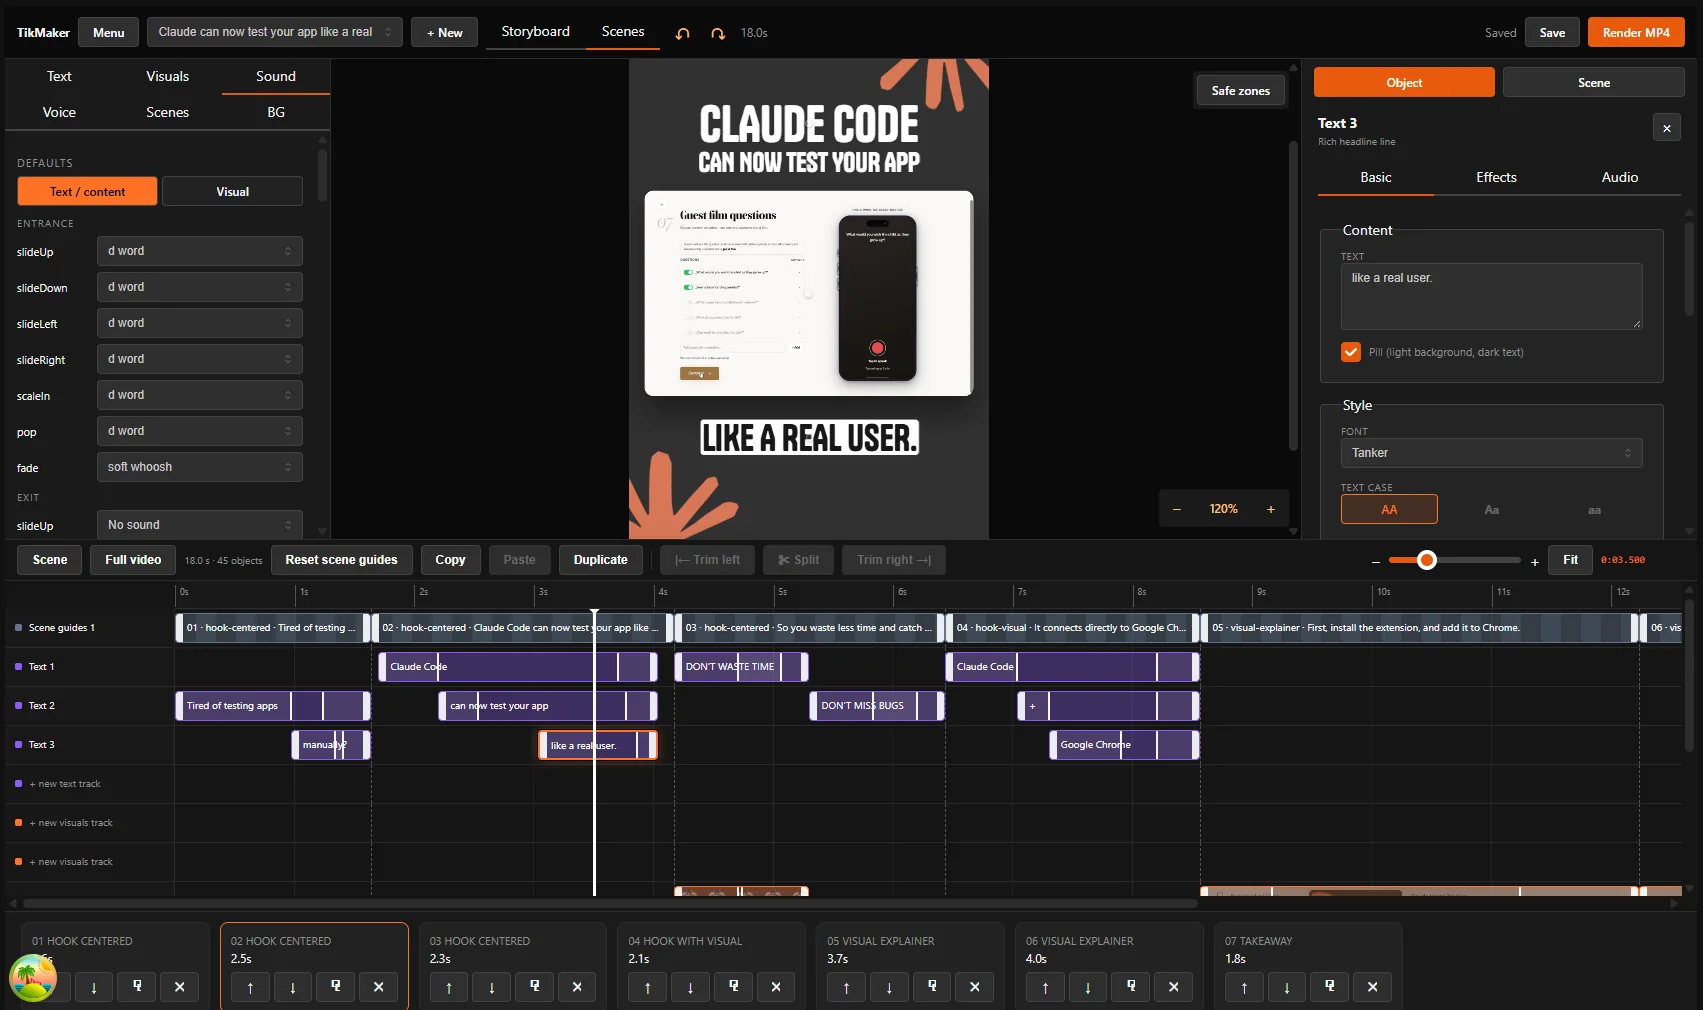Open the fade entrance sound dropdown
Screen dimensions: 1703x1010
pos(199,467)
